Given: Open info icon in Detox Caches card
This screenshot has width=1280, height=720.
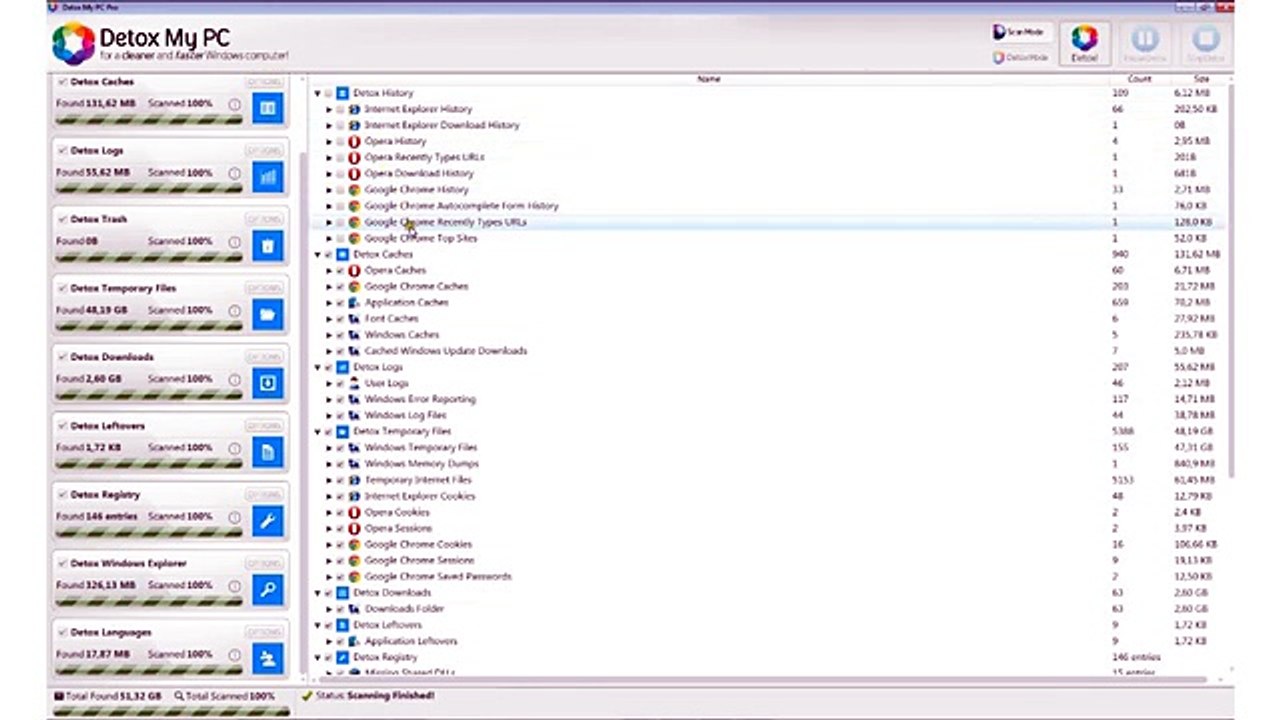Looking at the screenshot, I should click(234, 104).
